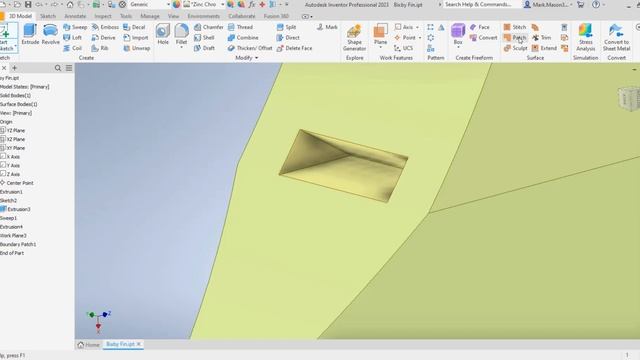Expand Fillet tool dropdown arrow
Image resolution: width=640 pixels, height=360 pixels.
[x=181, y=48]
